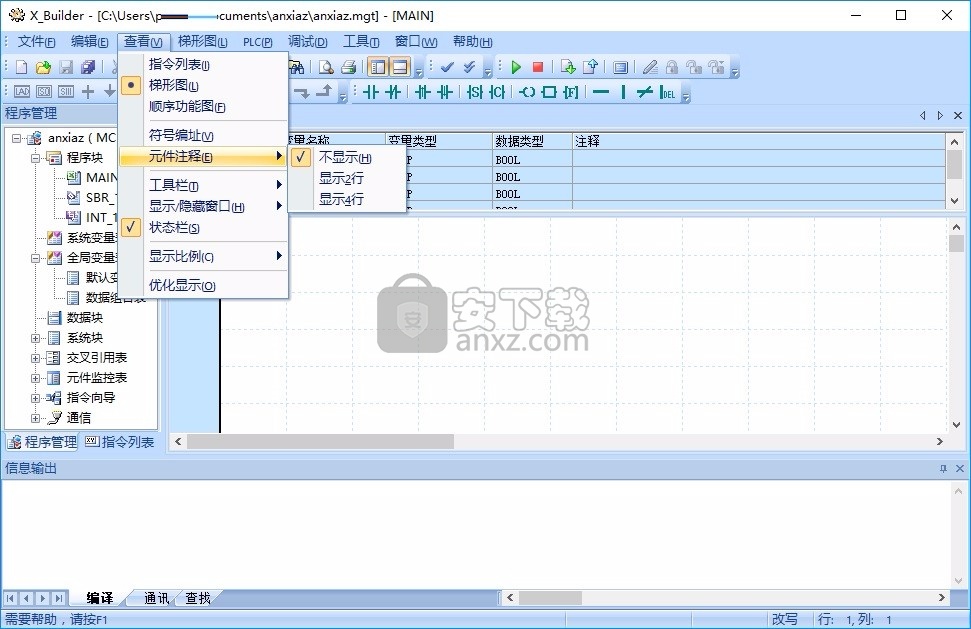
Task: Click the pencil edit icon
Action: [650, 67]
